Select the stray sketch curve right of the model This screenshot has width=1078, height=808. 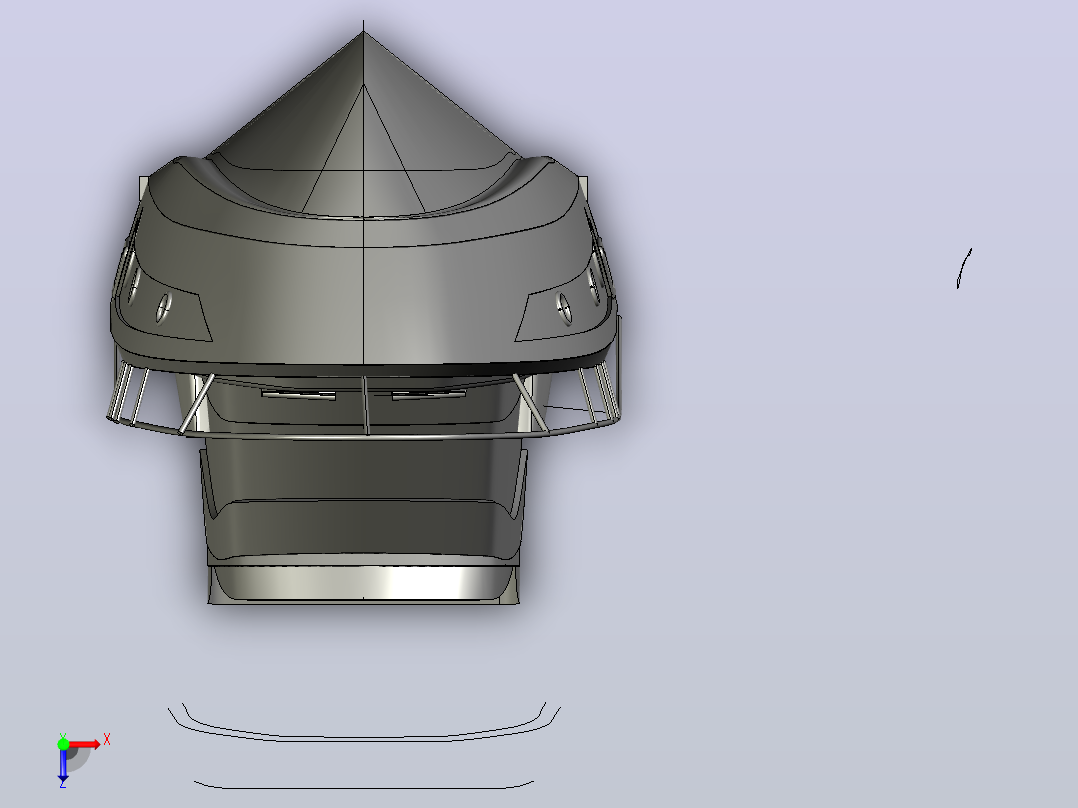point(964,268)
